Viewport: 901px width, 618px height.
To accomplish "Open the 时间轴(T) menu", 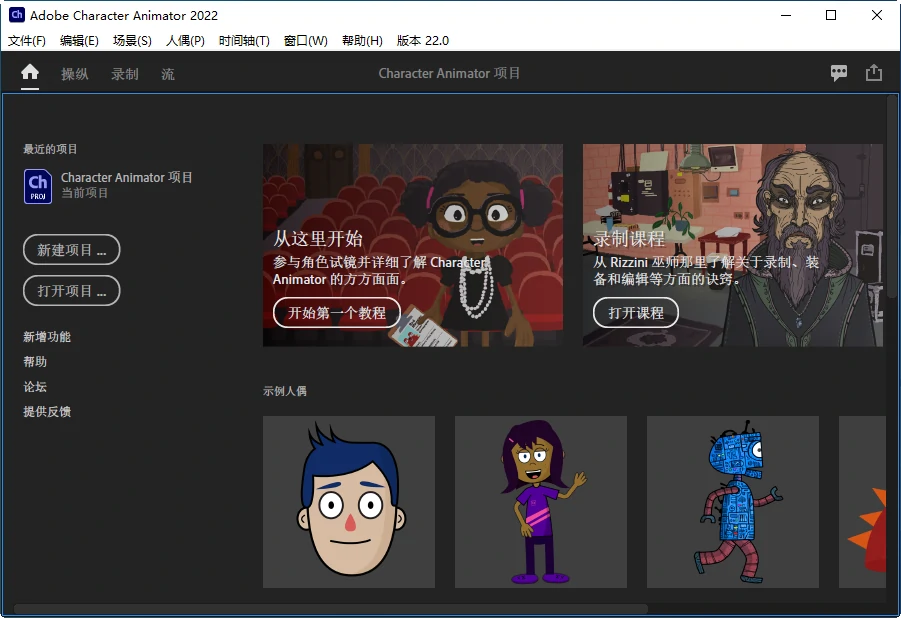I will point(244,41).
